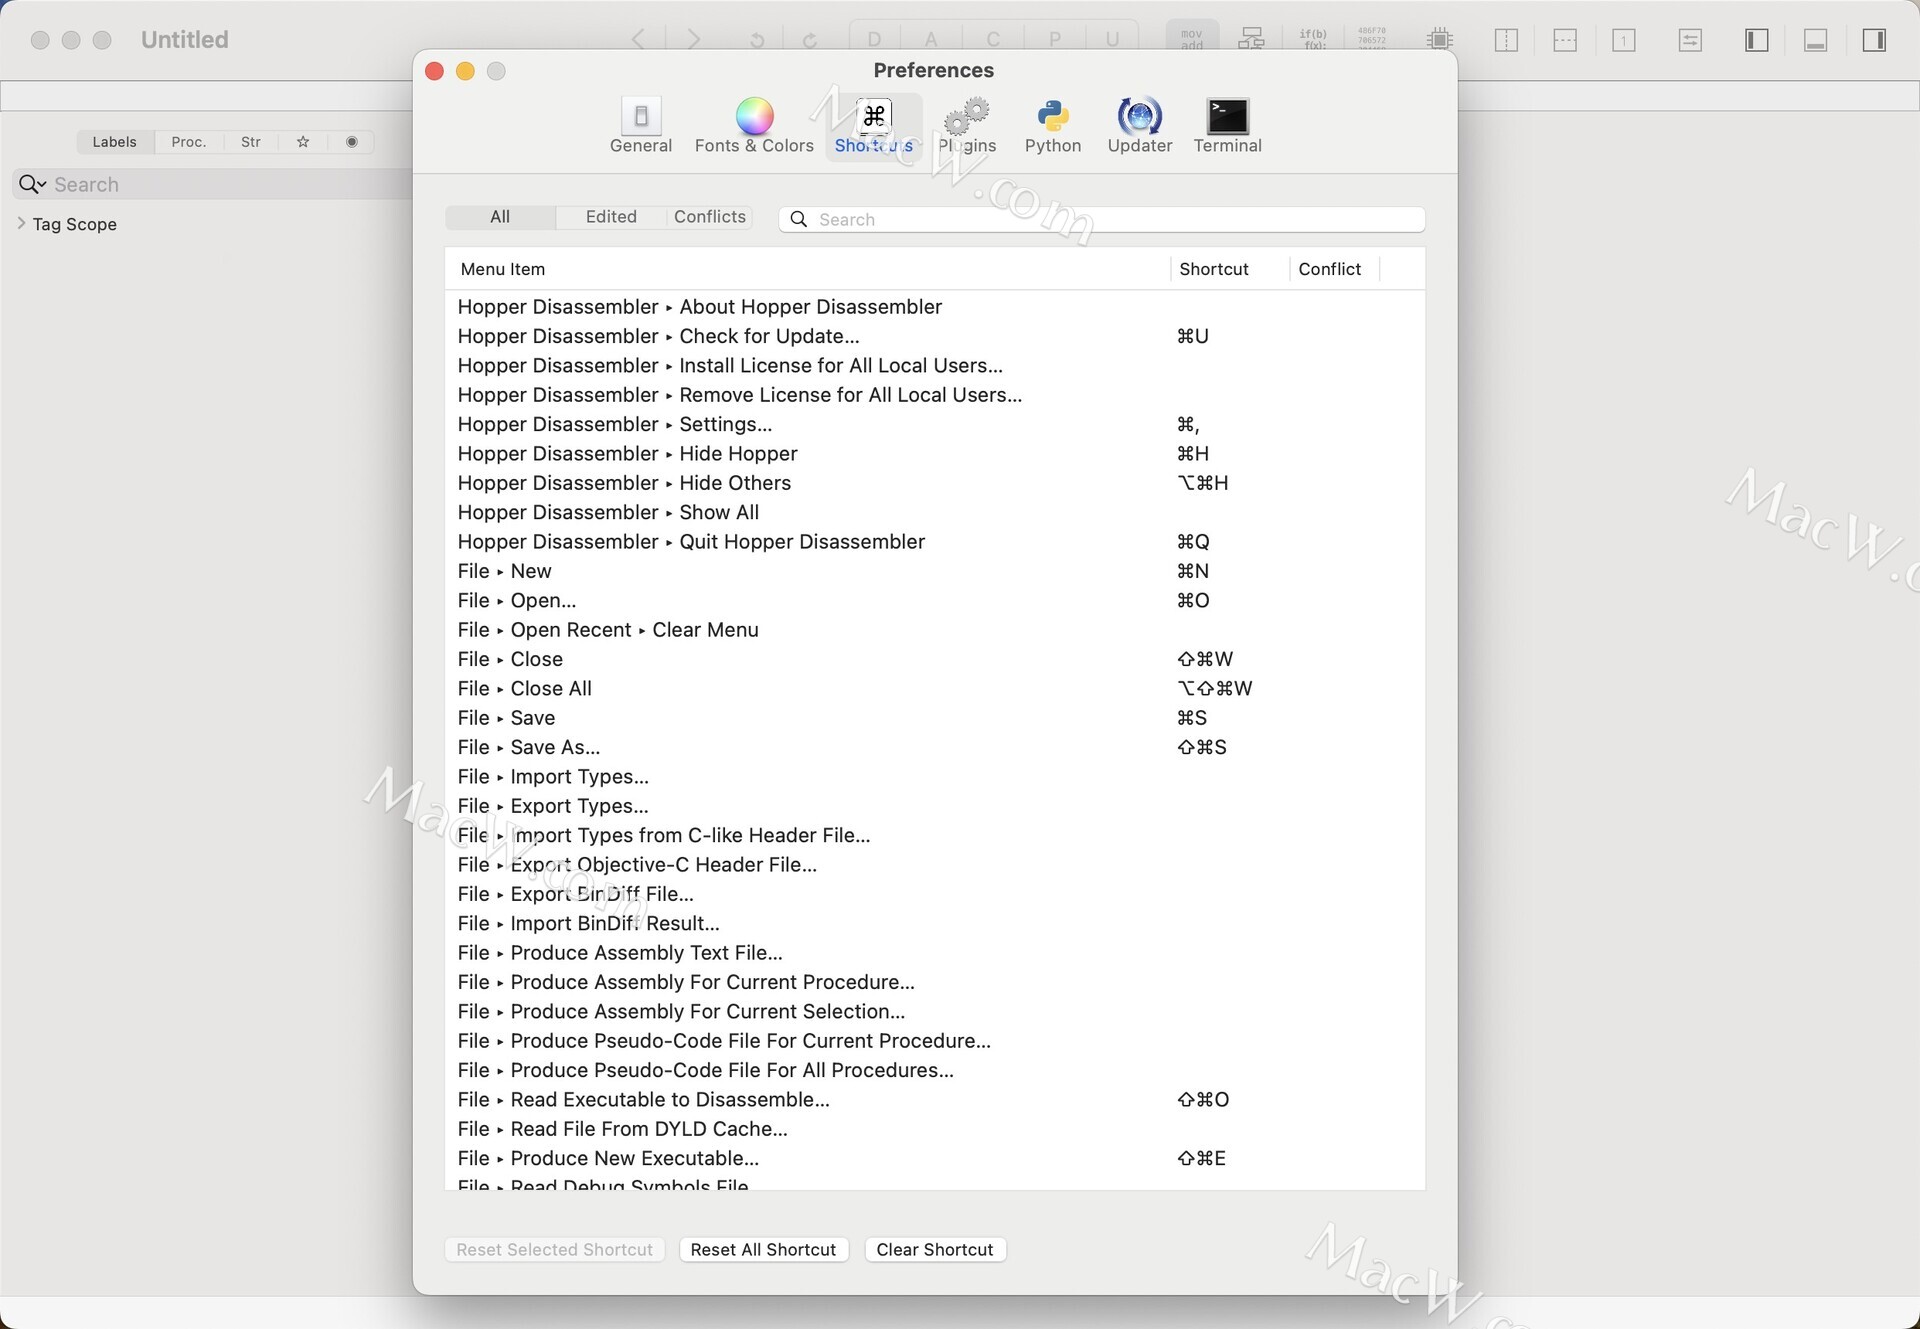Show All shortcuts filter segment

click(500, 217)
